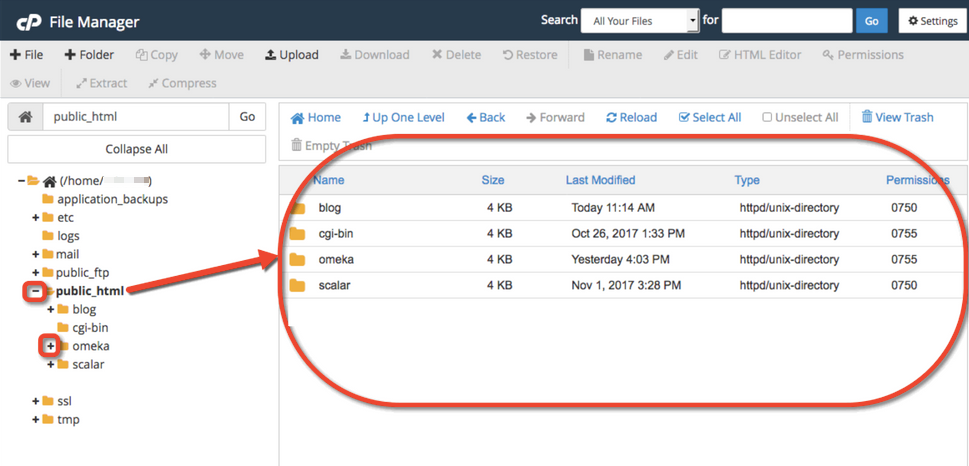The height and width of the screenshot is (466, 969).
Task: Click the Move toolbar button
Action: tap(221, 55)
